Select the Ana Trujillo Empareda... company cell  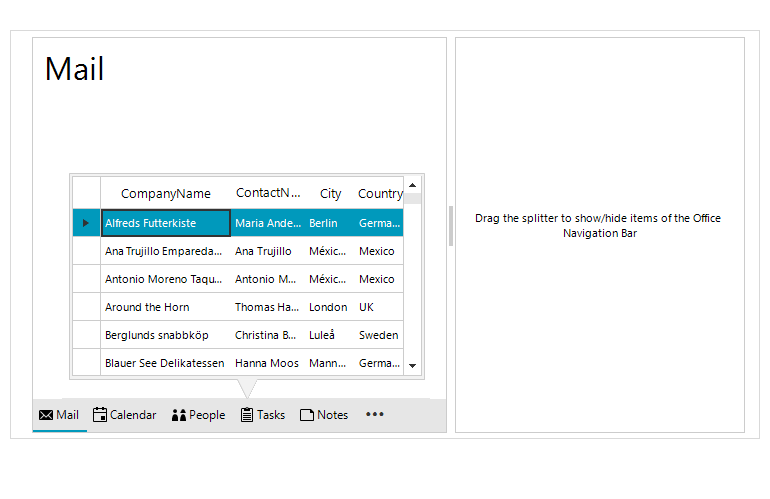click(165, 251)
